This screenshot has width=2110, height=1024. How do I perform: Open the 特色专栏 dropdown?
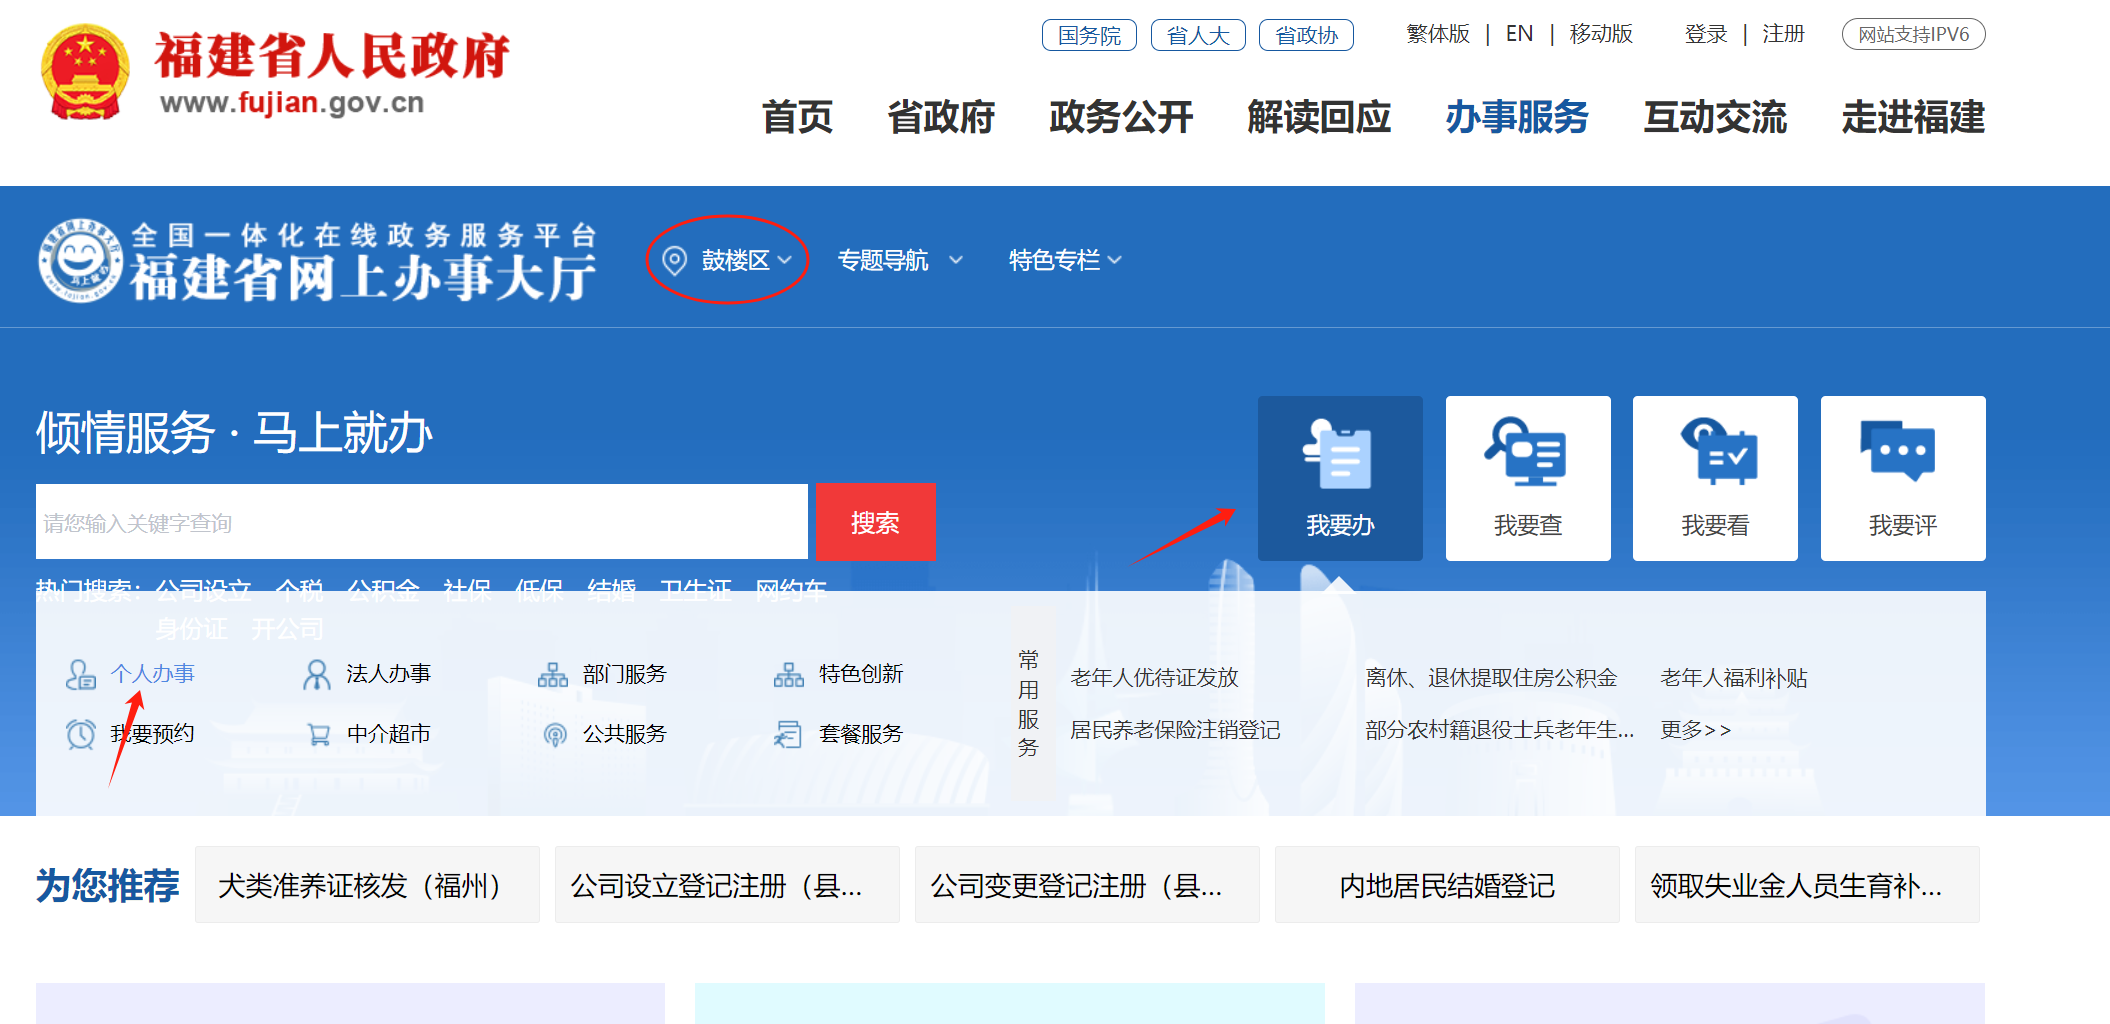click(x=1064, y=261)
